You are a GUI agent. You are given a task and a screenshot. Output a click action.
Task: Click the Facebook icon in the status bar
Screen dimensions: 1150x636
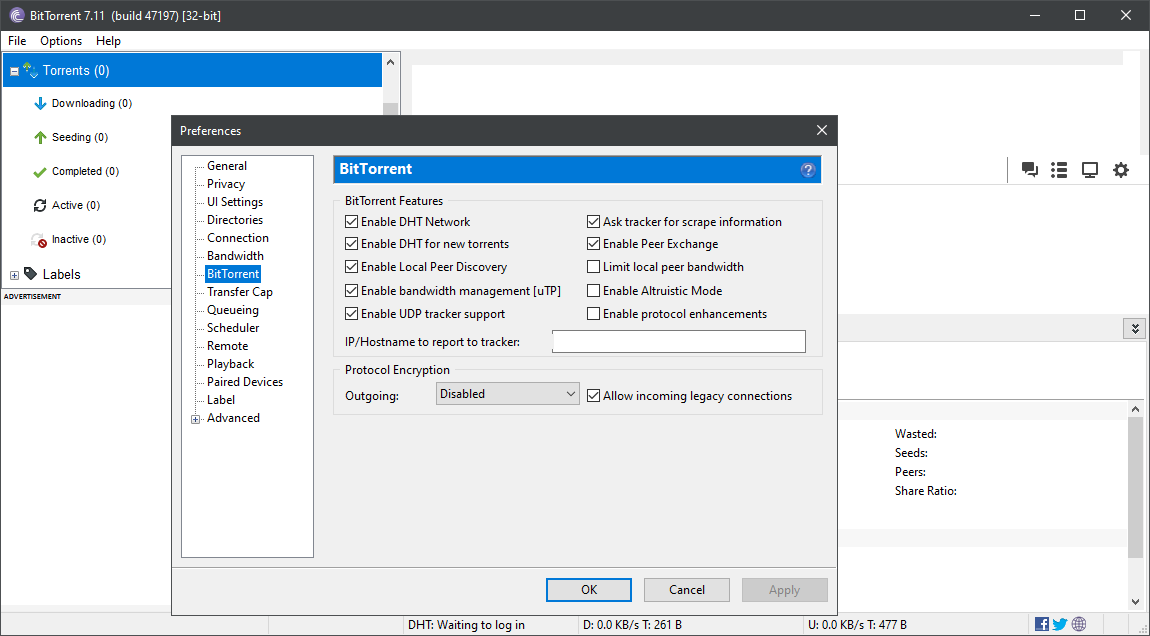[1041, 623]
